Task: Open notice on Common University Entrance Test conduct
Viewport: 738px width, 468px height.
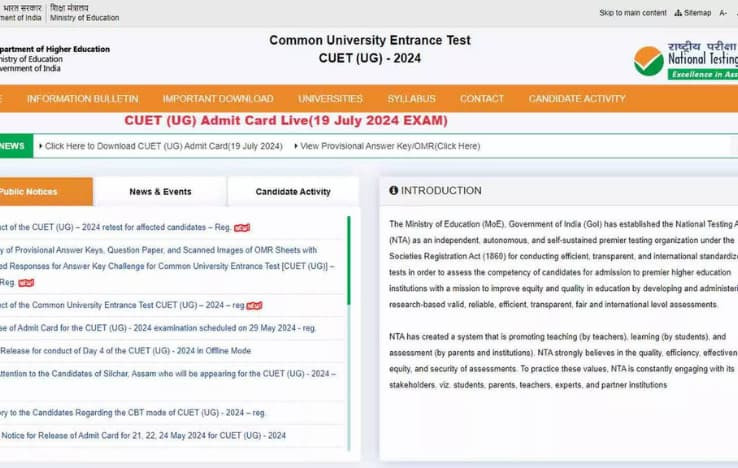Action: [122, 305]
